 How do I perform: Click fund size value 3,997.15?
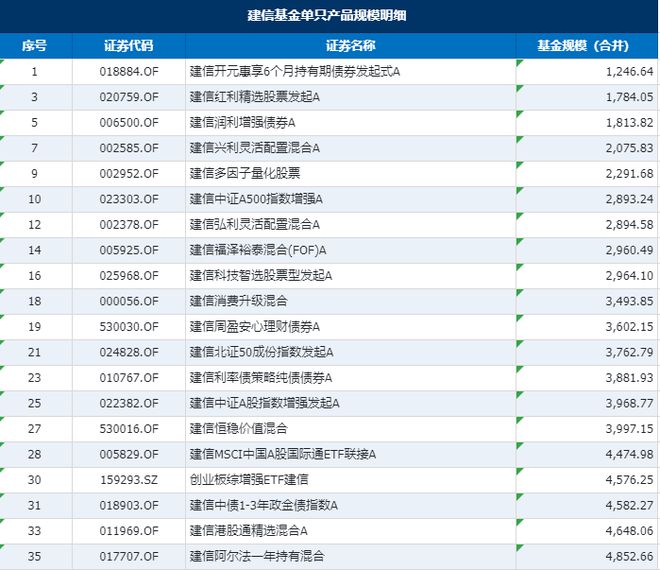(x=629, y=429)
